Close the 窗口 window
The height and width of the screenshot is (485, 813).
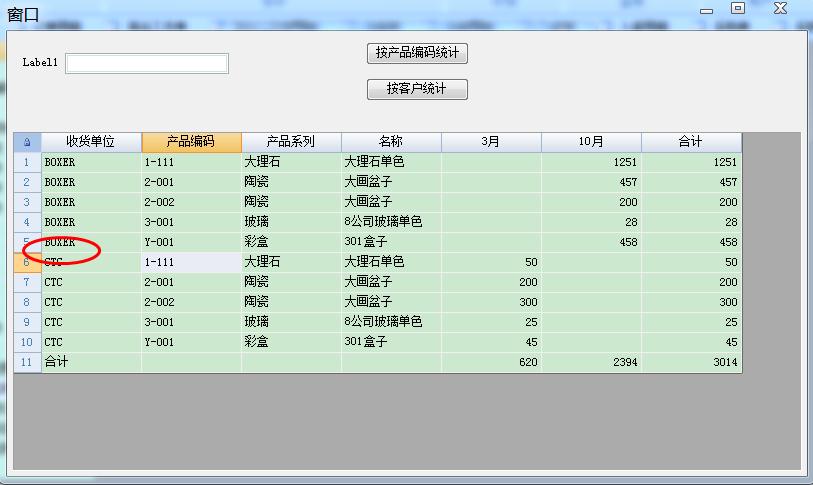(x=780, y=8)
